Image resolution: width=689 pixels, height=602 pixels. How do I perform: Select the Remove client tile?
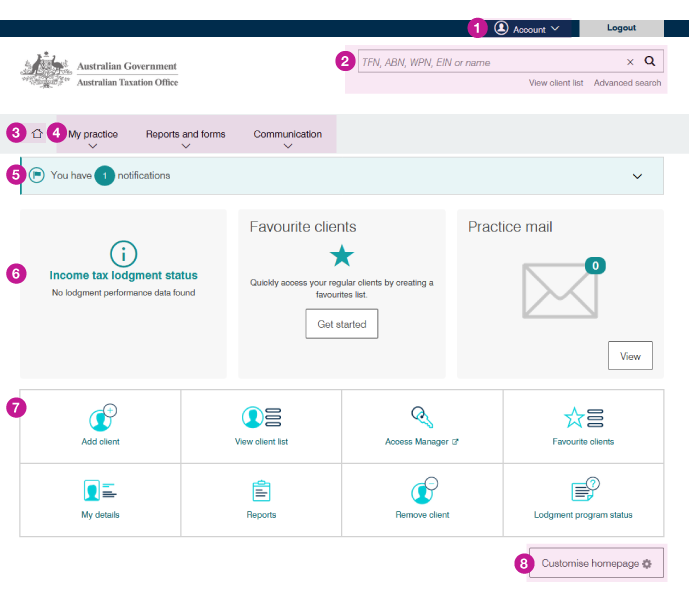coord(421,499)
